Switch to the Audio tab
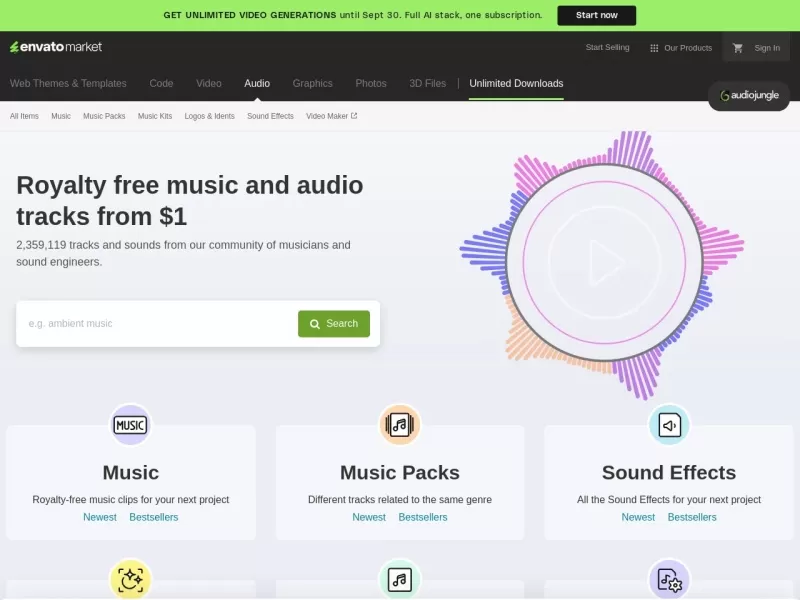This screenshot has height=600, width=800. (256, 83)
